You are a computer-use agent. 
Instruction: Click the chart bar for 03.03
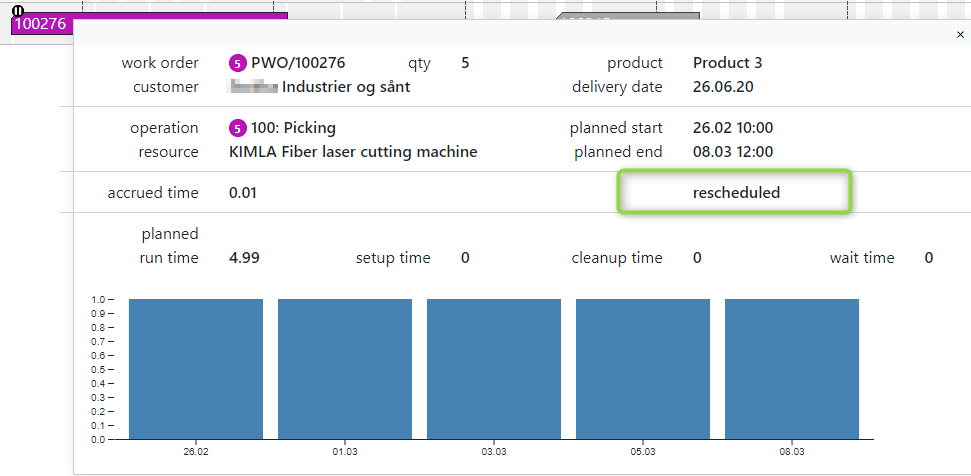(494, 368)
